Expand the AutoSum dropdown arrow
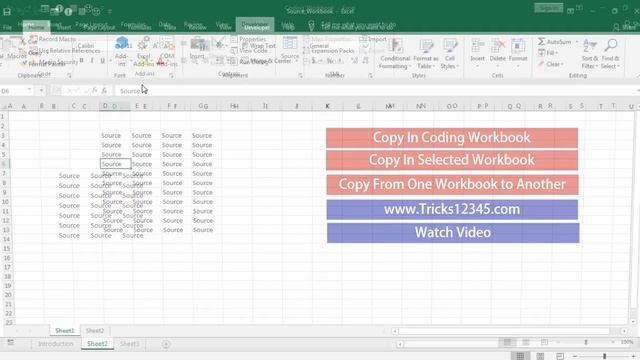This screenshot has width=640, height=360. 577,42
